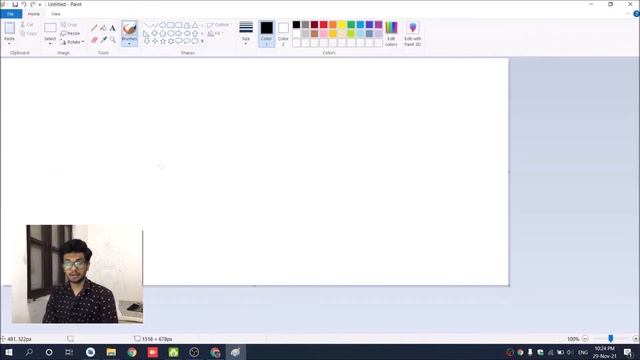Click the zoom slider handle
This screenshot has width=640, height=360.
[611, 339]
